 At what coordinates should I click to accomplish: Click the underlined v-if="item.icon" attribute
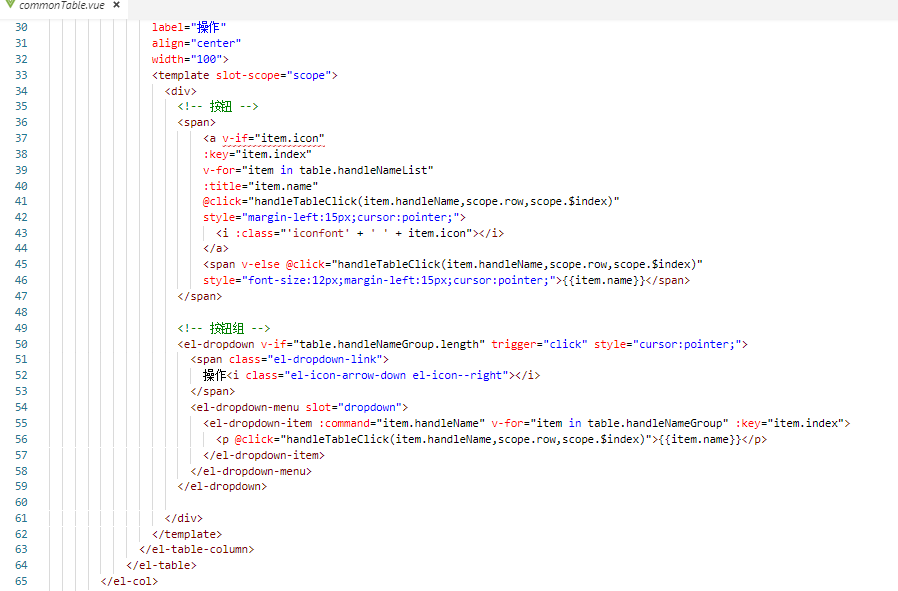point(273,139)
